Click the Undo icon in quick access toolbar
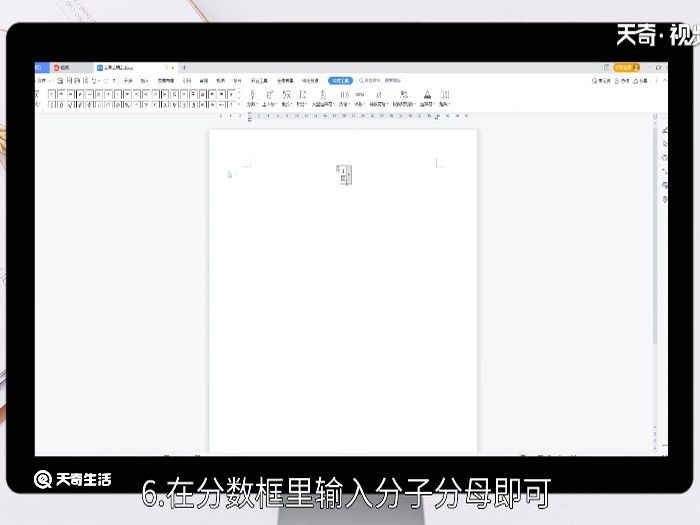 95,81
